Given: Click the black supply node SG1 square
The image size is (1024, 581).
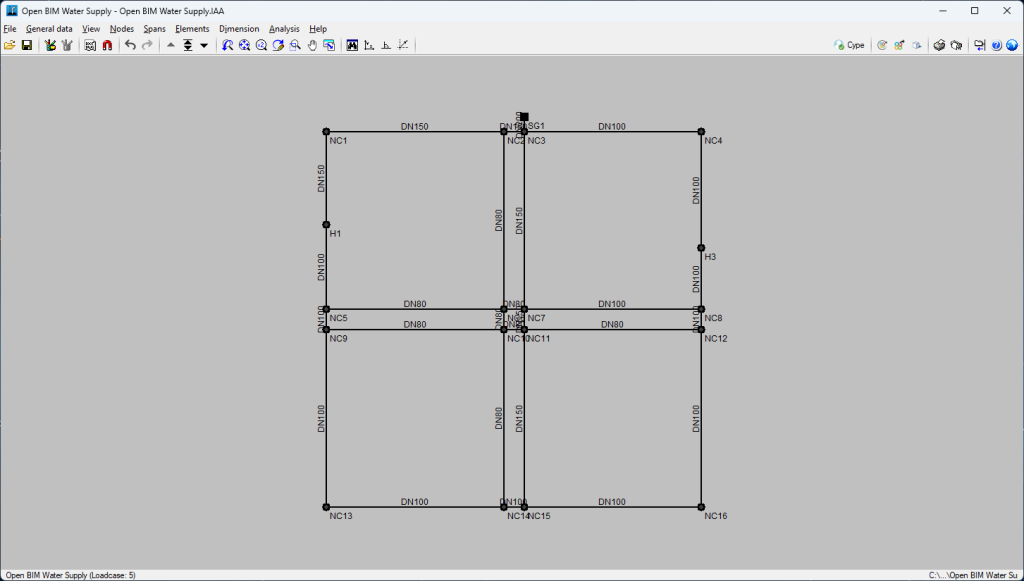Looking at the screenshot, I should (x=524, y=117).
